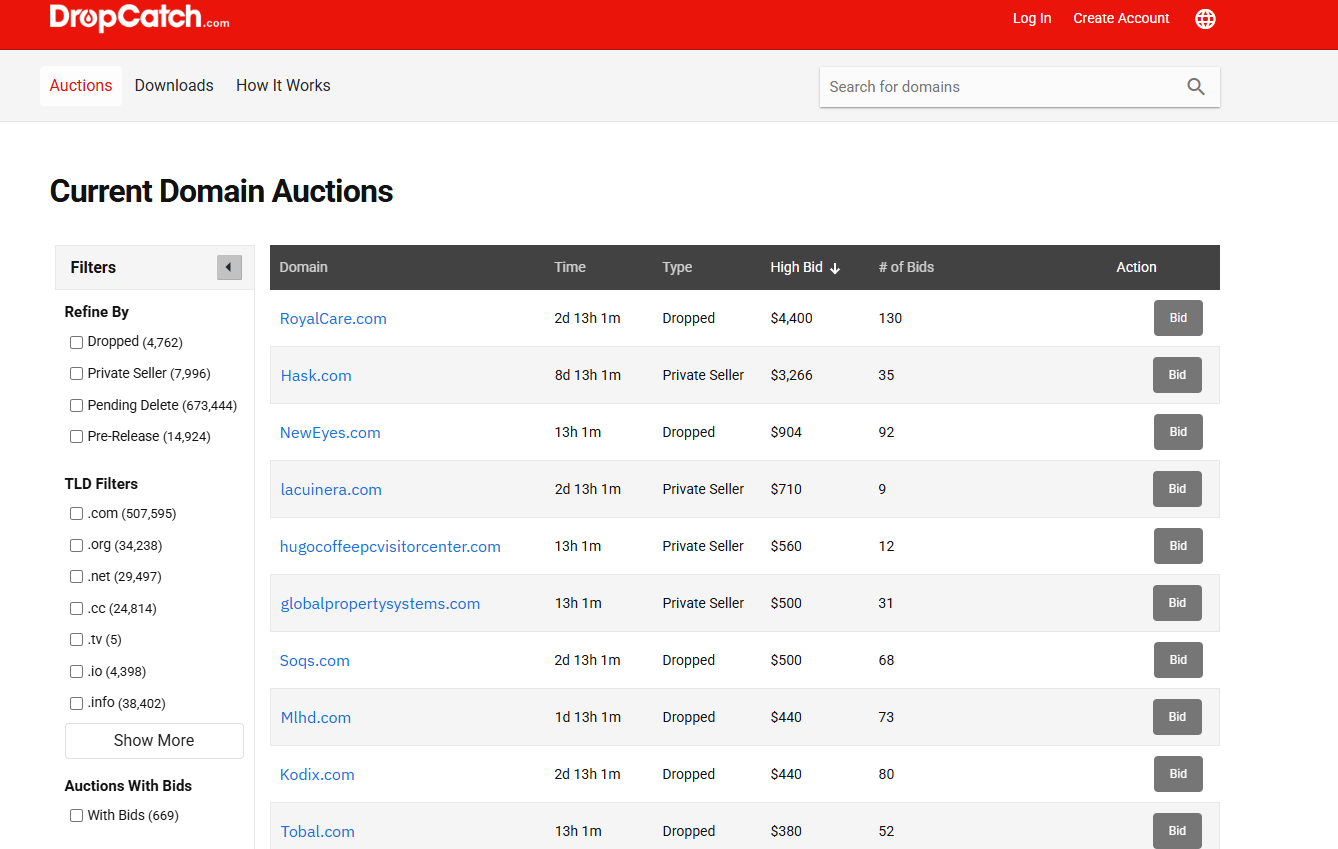Viewport: 1338px width, 849px height.
Task: Check the Pending Delete filter
Action: tap(76, 406)
